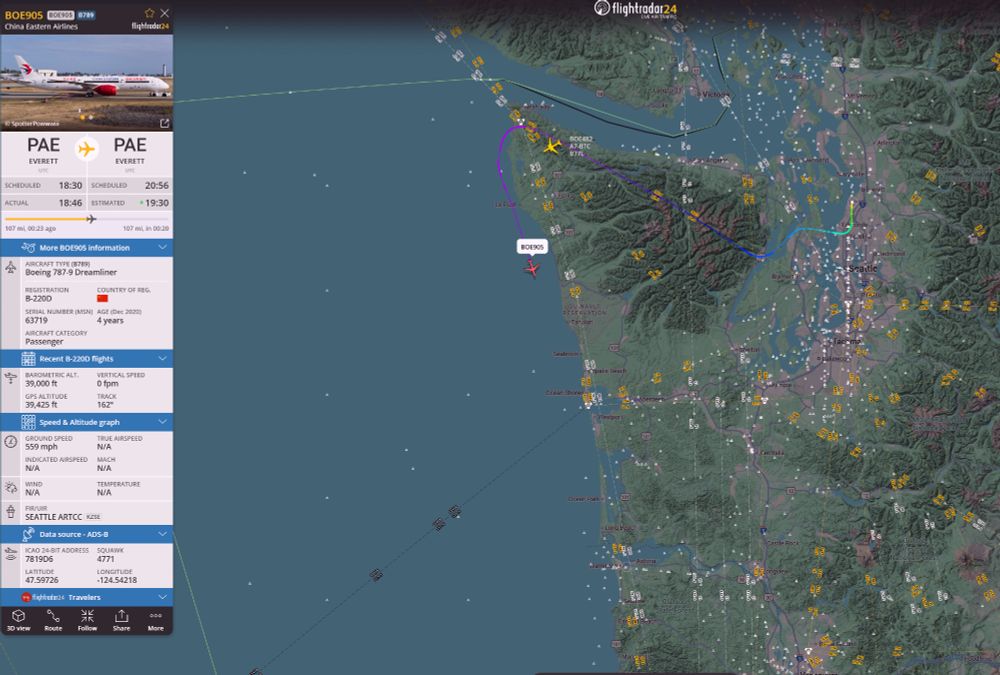Click destination airport PAE Everett

[x=130, y=151]
